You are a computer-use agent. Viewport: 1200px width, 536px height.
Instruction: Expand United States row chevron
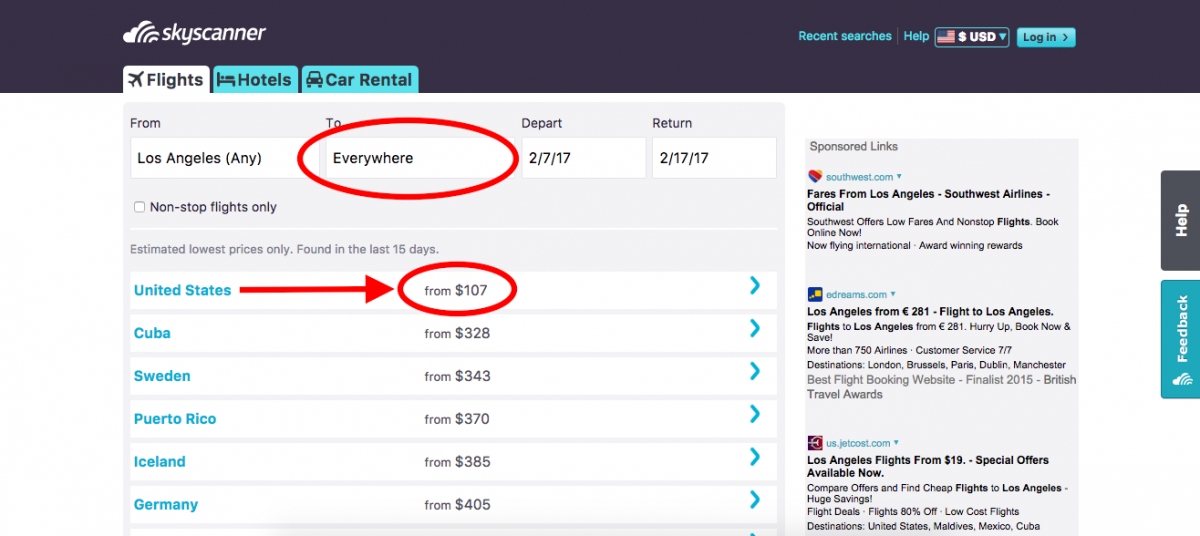pos(755,286)
